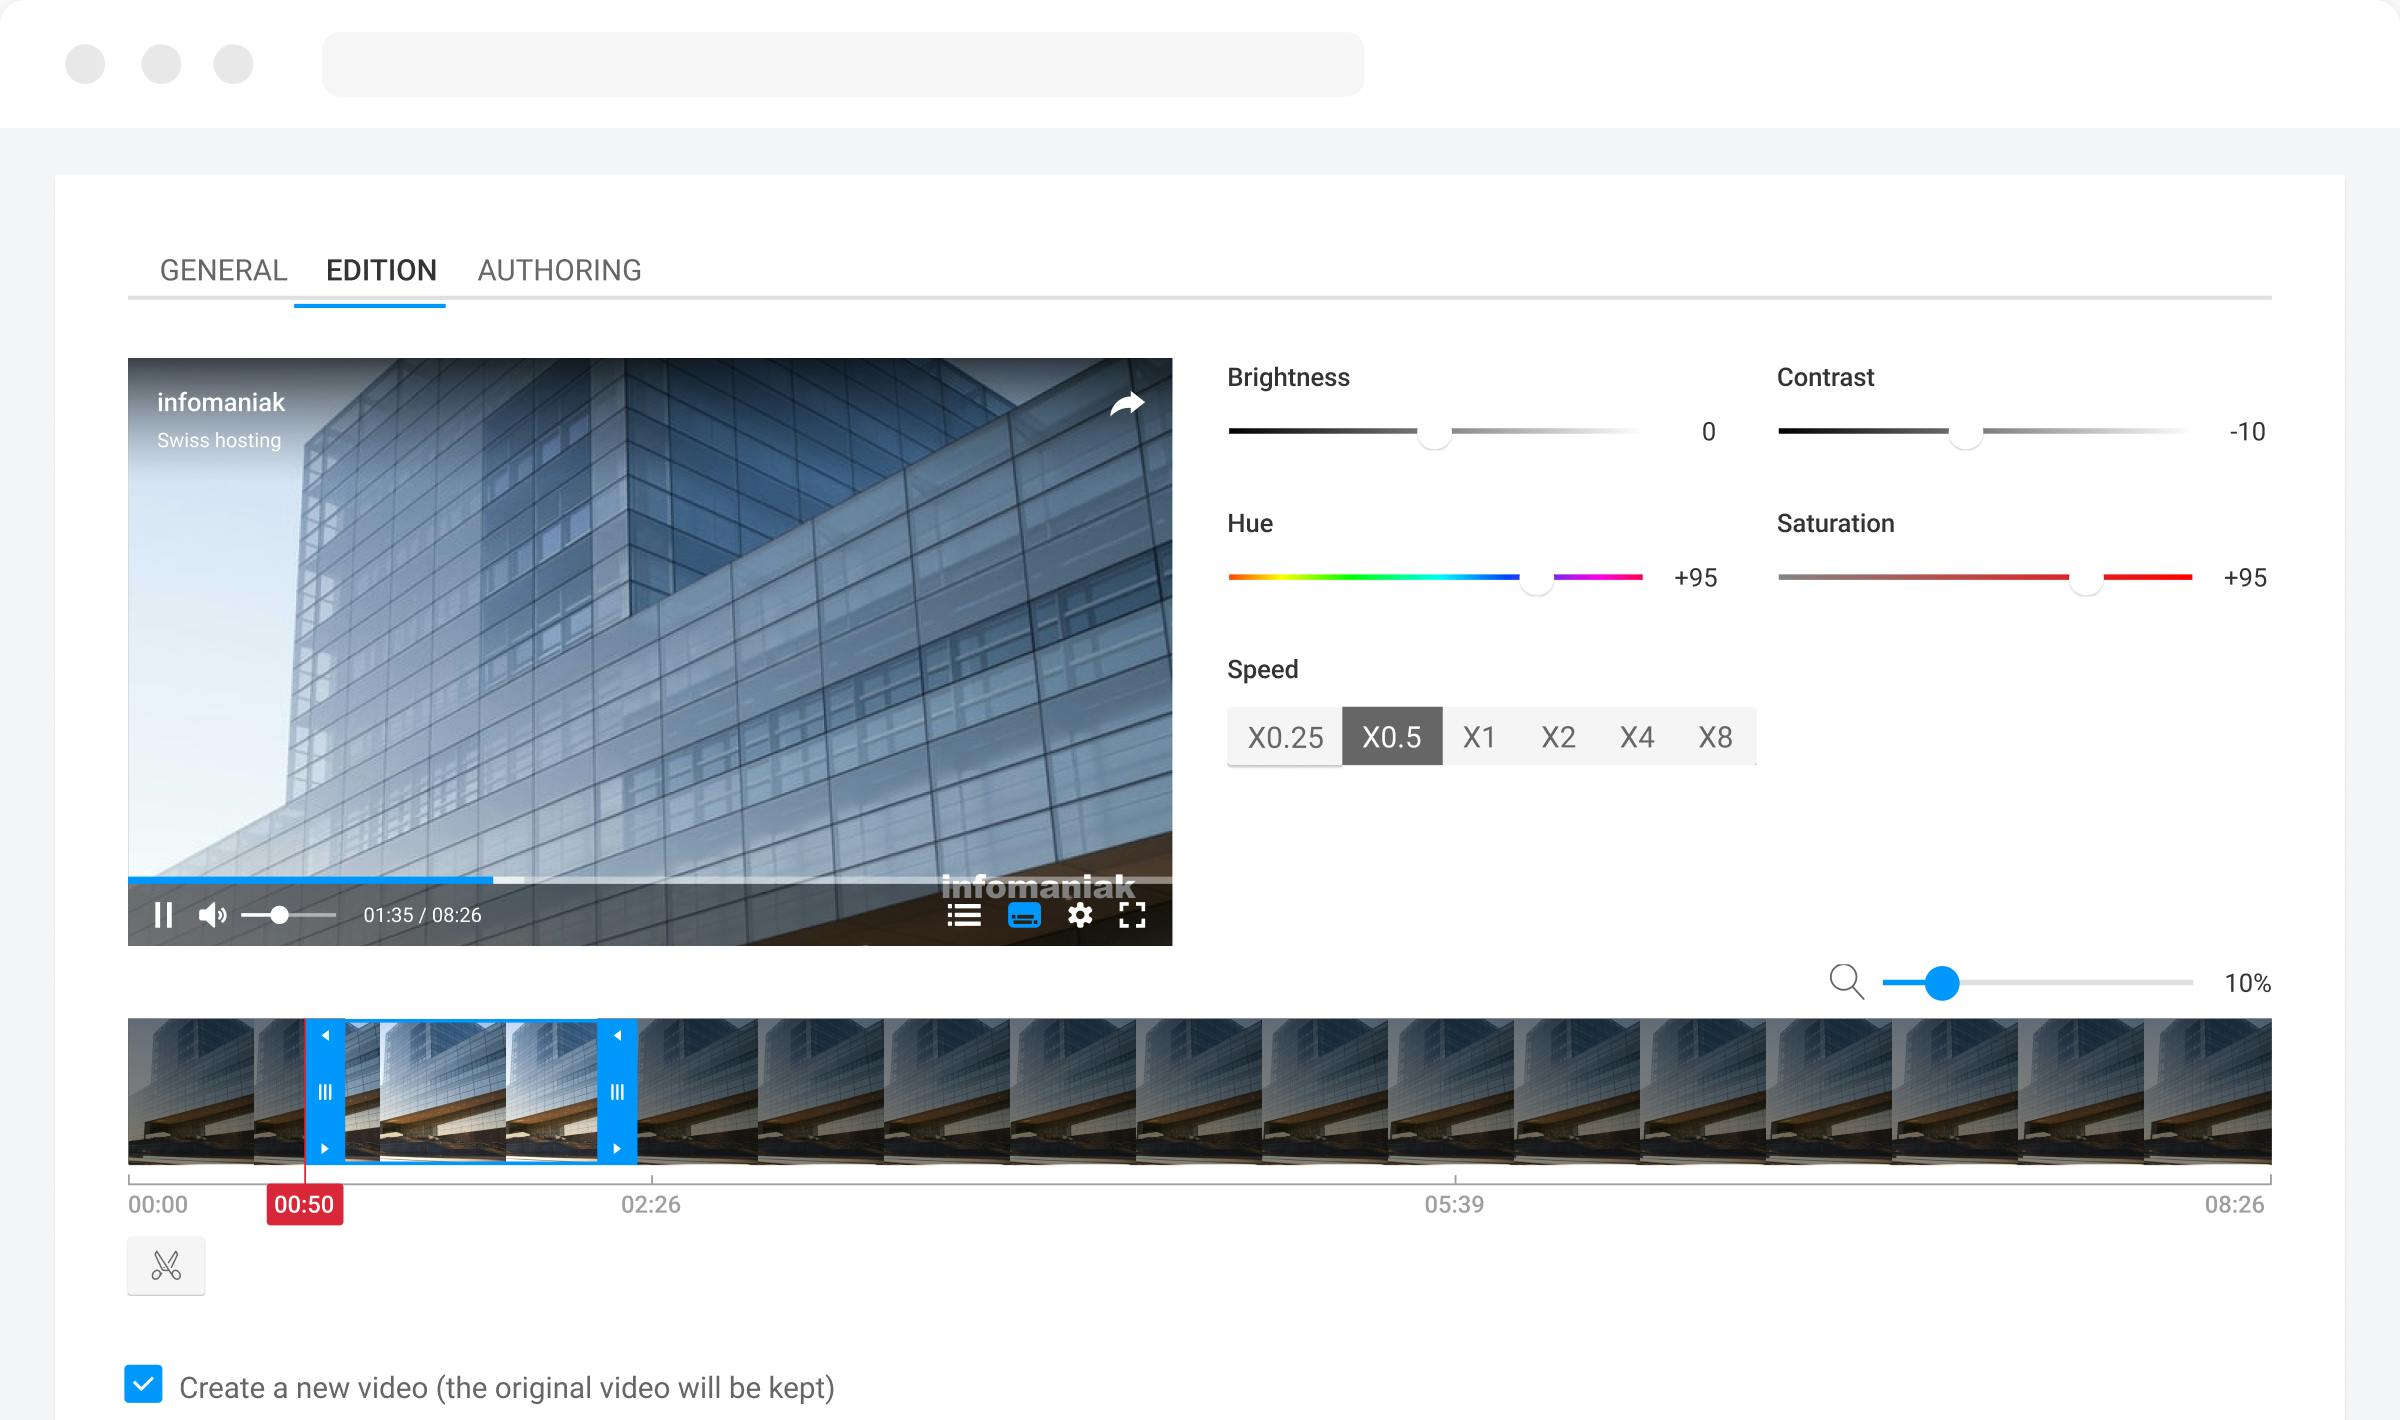Mute the video volume

pyautogui.click(x=212, y=914)
